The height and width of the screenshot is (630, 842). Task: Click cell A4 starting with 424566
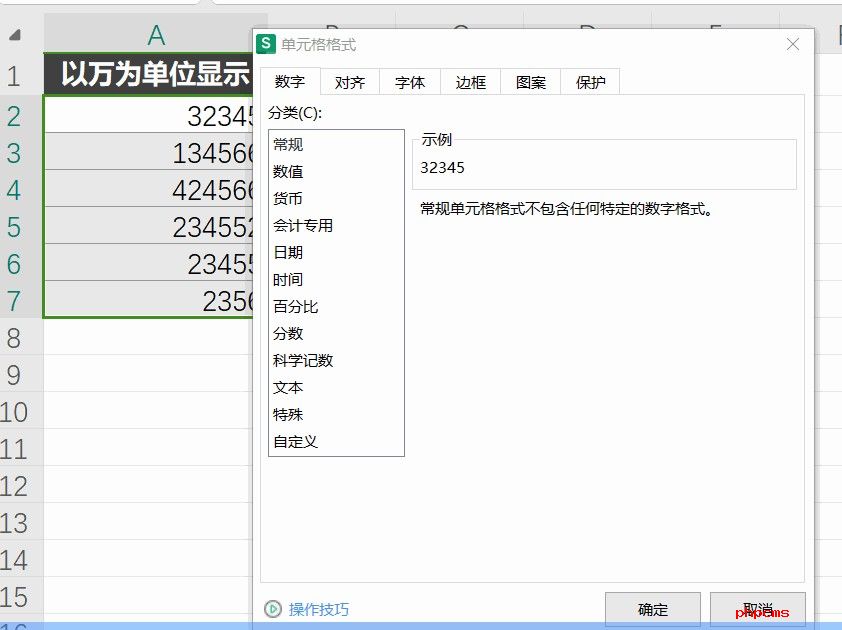pyautogui.click(x=148, y=190)
